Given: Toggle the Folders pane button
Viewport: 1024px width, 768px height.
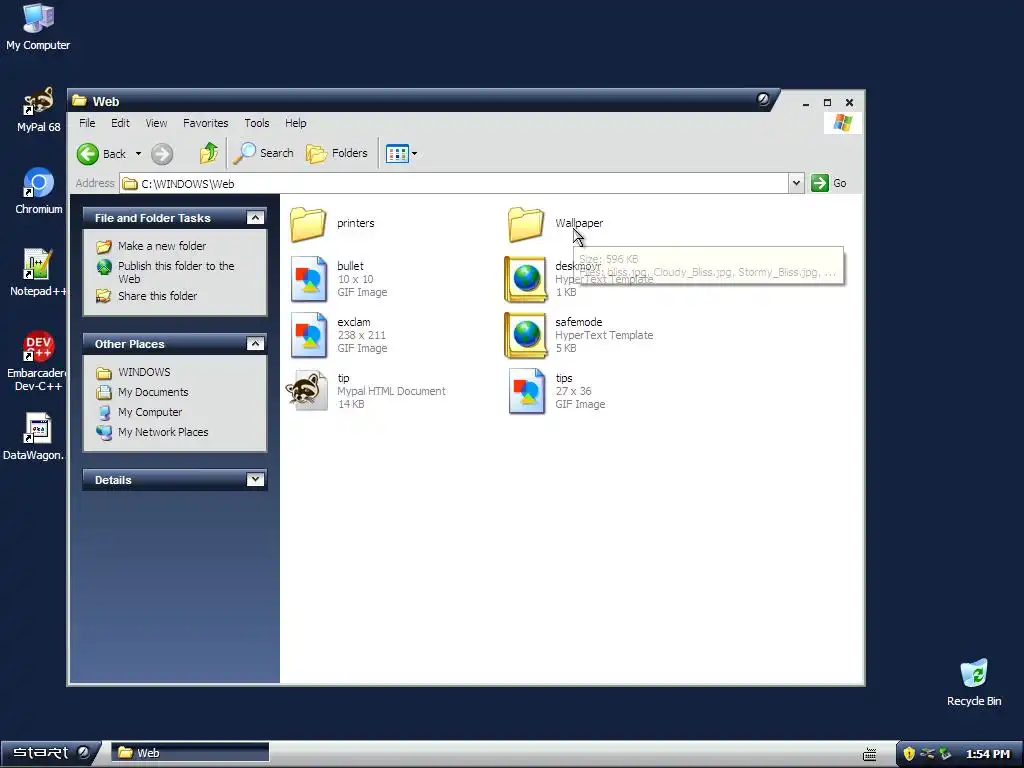Looking at the screenshot, I should click(337, 153).
